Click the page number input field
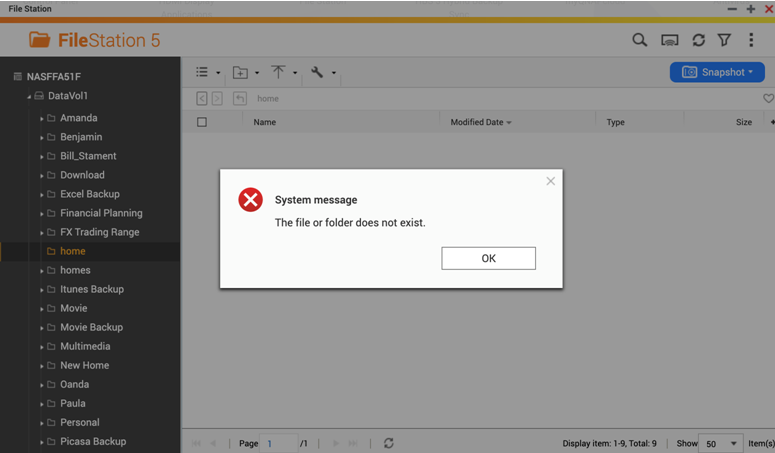775x453 pixels. (279, 443)
